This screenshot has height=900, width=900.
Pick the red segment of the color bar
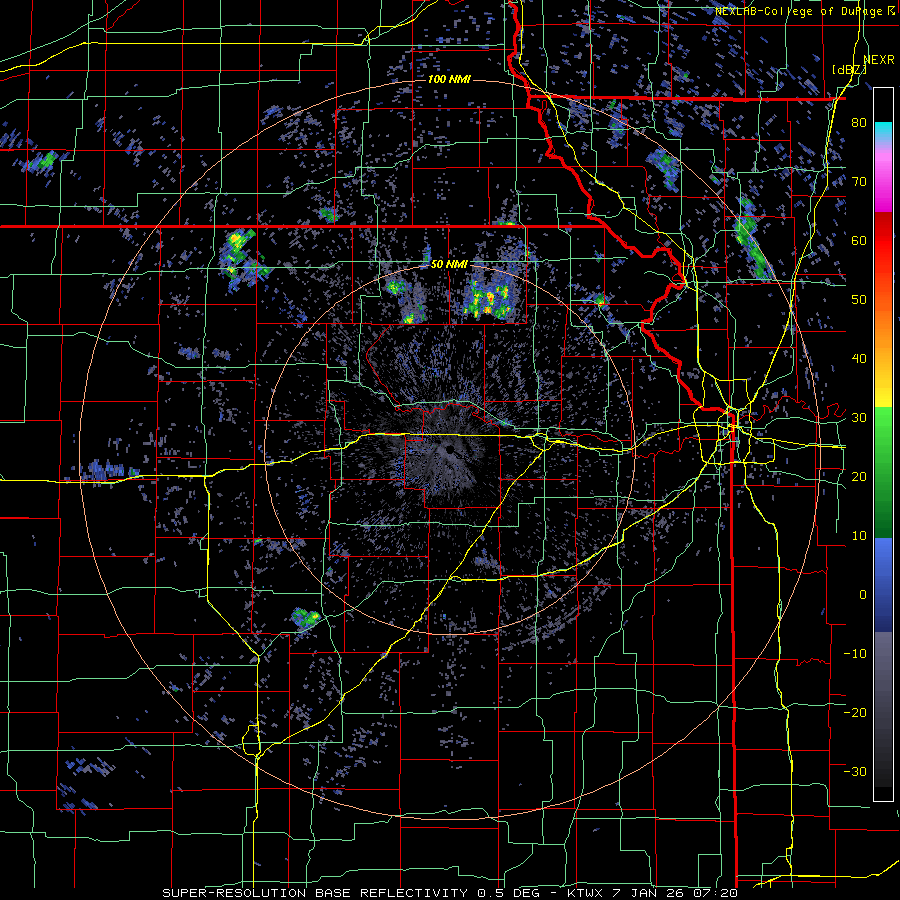883,241
